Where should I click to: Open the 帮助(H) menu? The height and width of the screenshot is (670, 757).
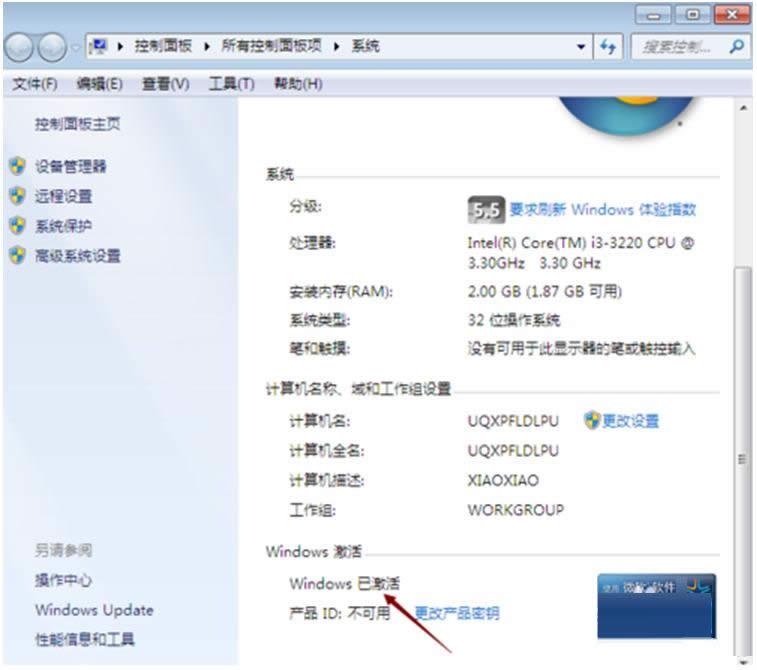point(298,84)
